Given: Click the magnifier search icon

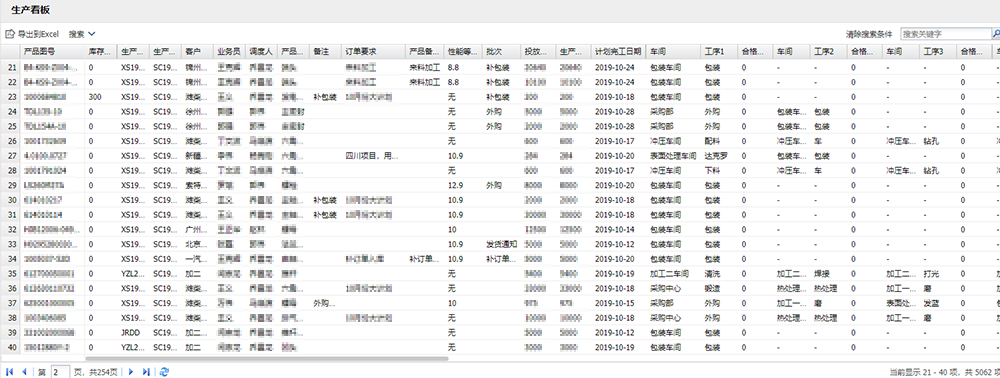Looking at the screenshot, I should coord(996,34).
